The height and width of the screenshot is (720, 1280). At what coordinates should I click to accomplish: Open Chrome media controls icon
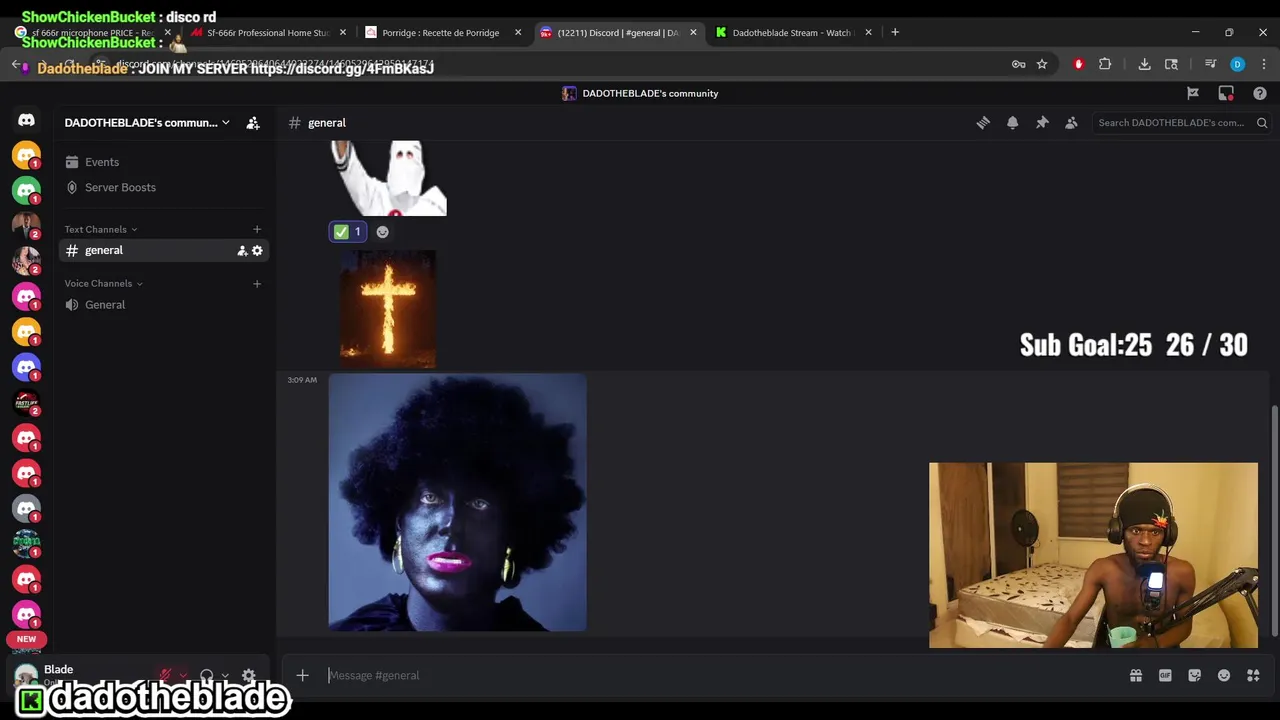tap(1210, 64)
